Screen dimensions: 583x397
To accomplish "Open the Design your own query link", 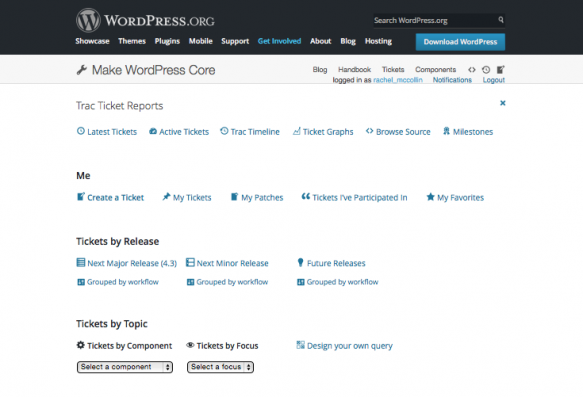I will click(x=350, y=346).
